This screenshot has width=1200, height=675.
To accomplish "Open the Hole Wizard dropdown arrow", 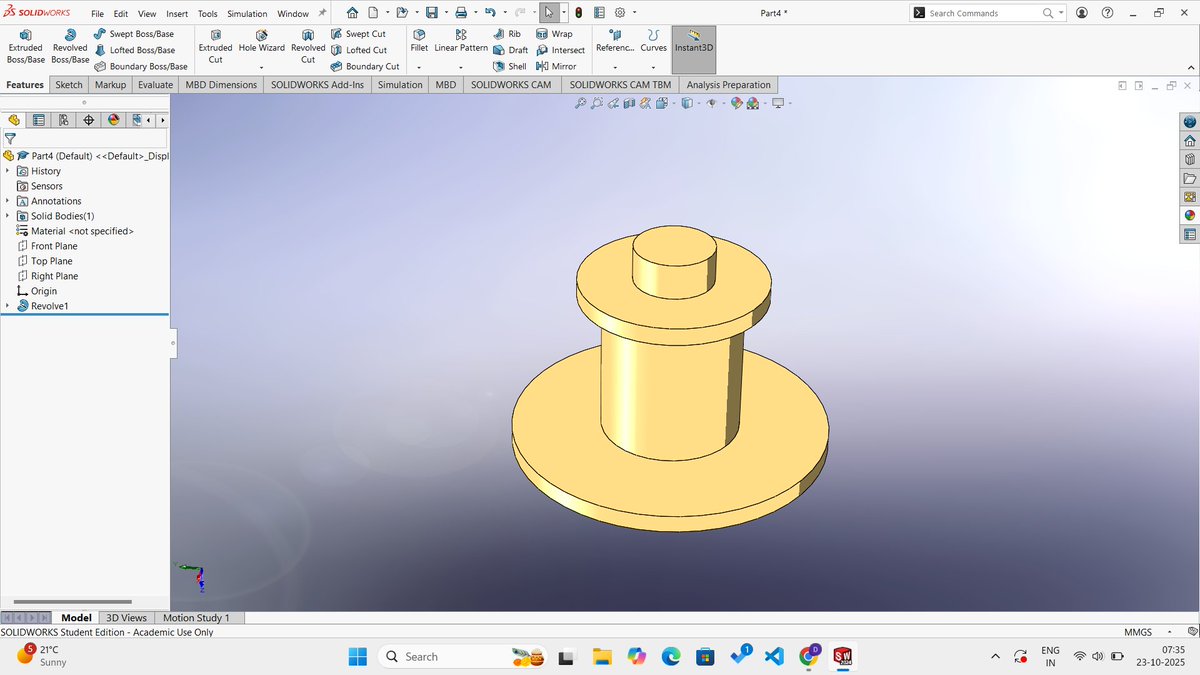I will [x=261, y=67].
